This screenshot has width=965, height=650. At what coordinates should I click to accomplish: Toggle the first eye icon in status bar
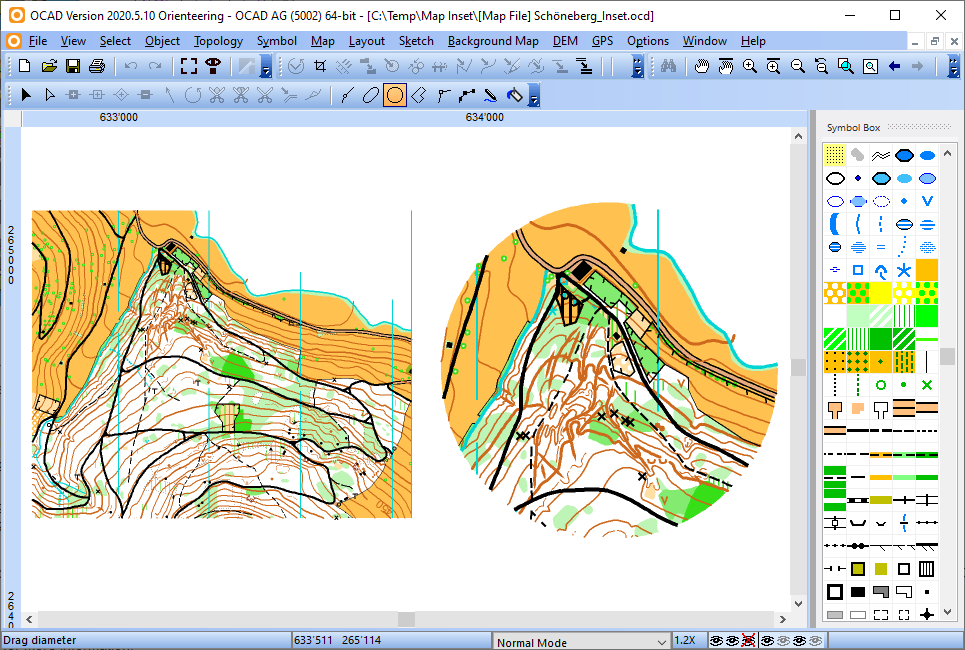[x=716, y=641]
